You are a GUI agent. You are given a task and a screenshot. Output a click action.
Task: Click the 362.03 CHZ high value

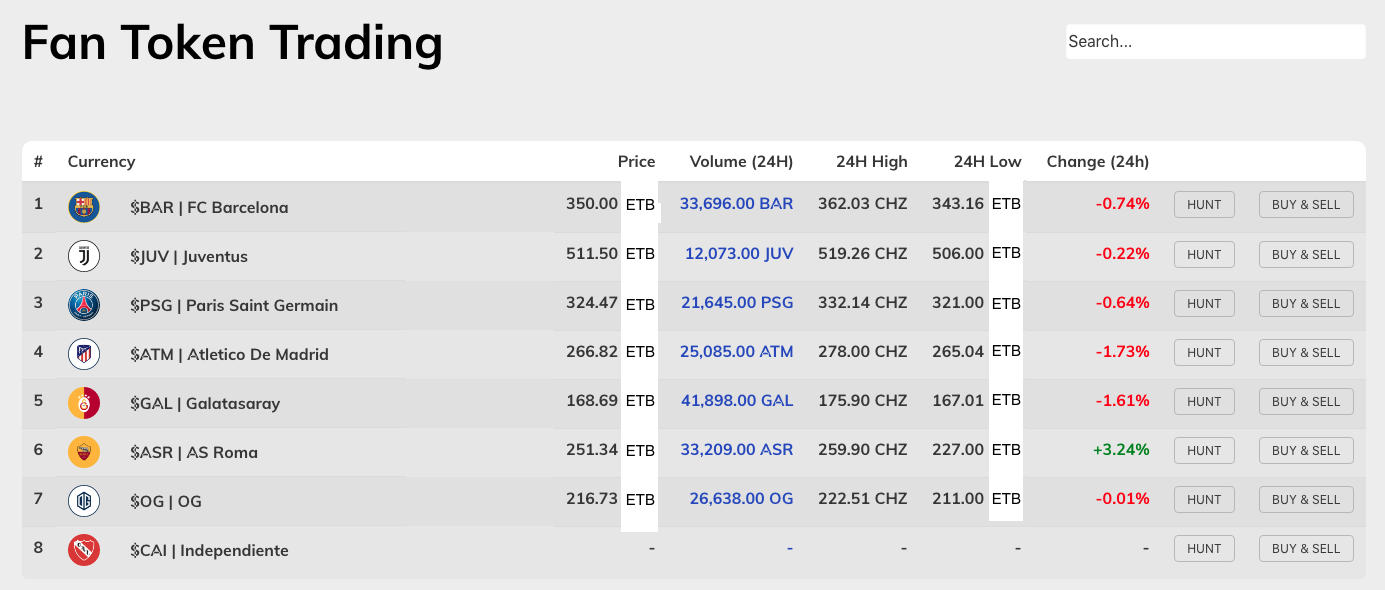pos(863,204)
